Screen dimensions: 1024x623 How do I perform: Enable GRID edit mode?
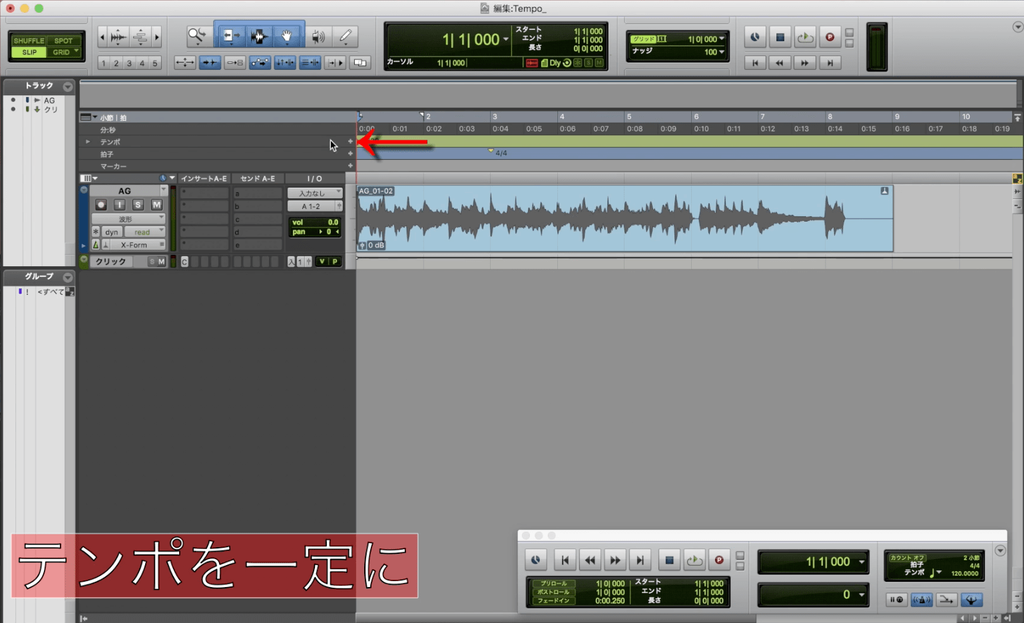pyautogui.click(x=63, y=52)
